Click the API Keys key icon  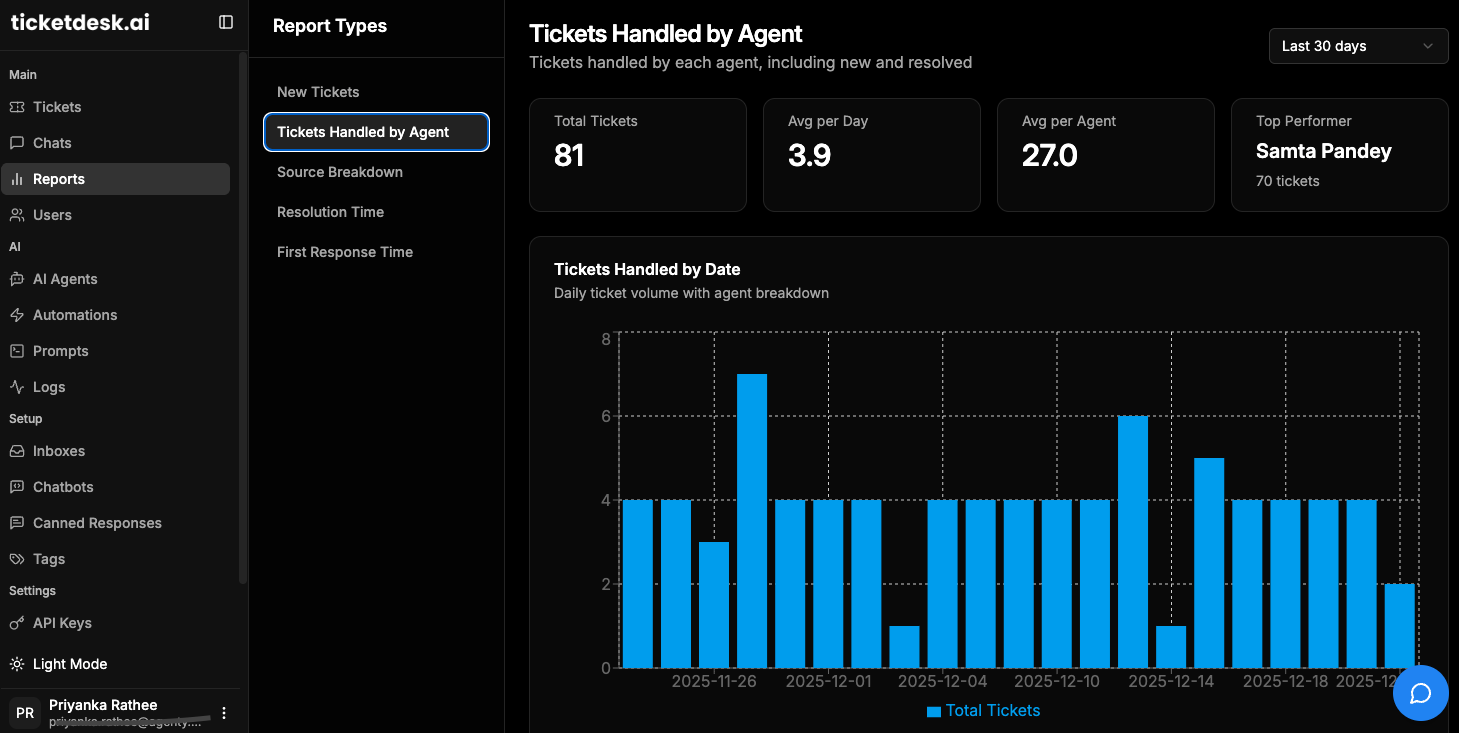[17, 623]
